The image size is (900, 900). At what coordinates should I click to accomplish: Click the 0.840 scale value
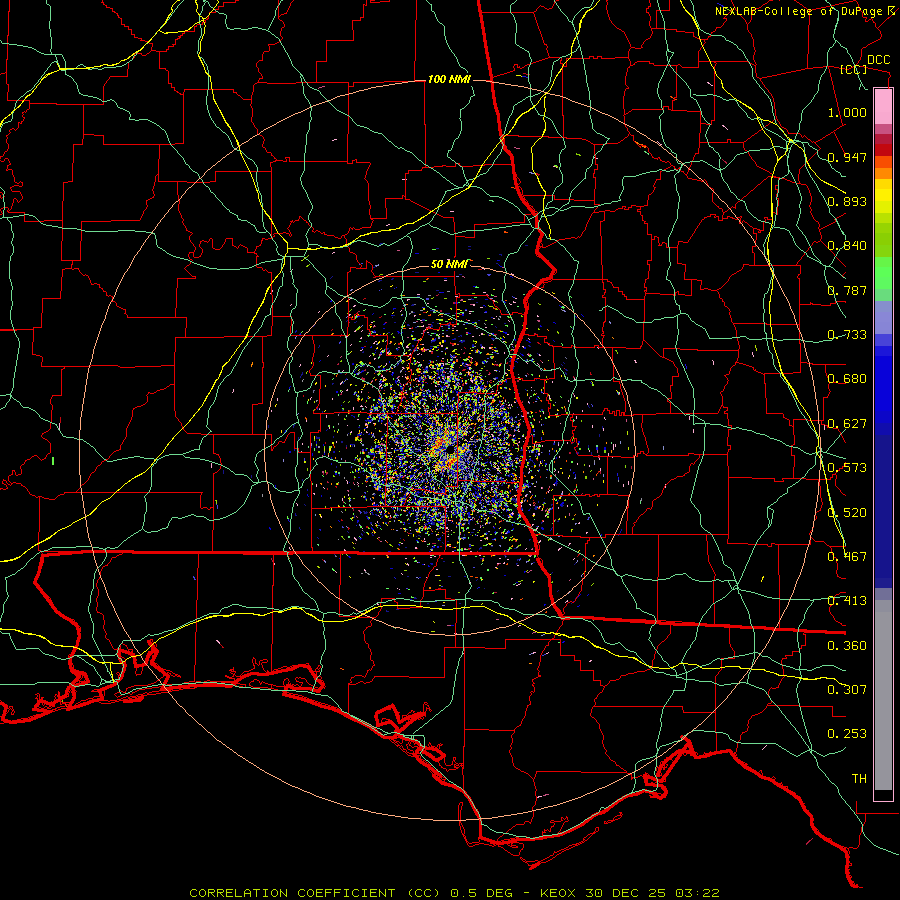847,246
